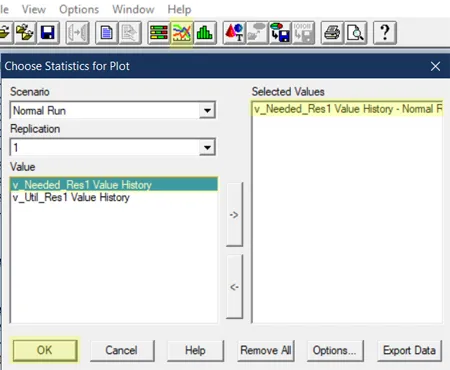The image size is (450, 370).
Task: Click the greyed-out document edit icon
Action: pyautogui.click(x=130, y=33)
